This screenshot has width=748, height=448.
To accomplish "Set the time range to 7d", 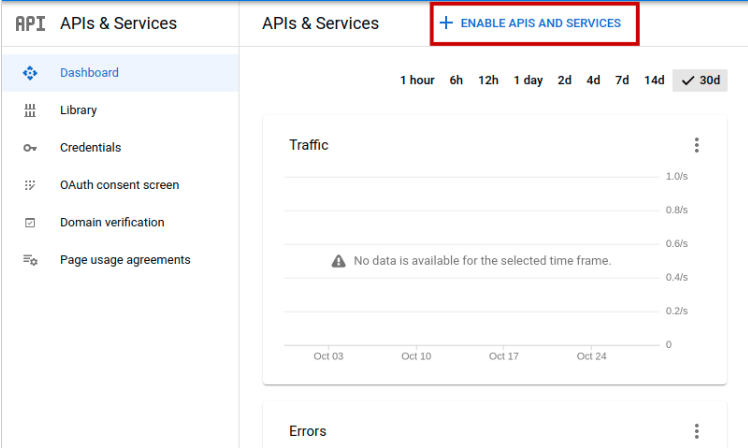I will click(x=622, y=80).
